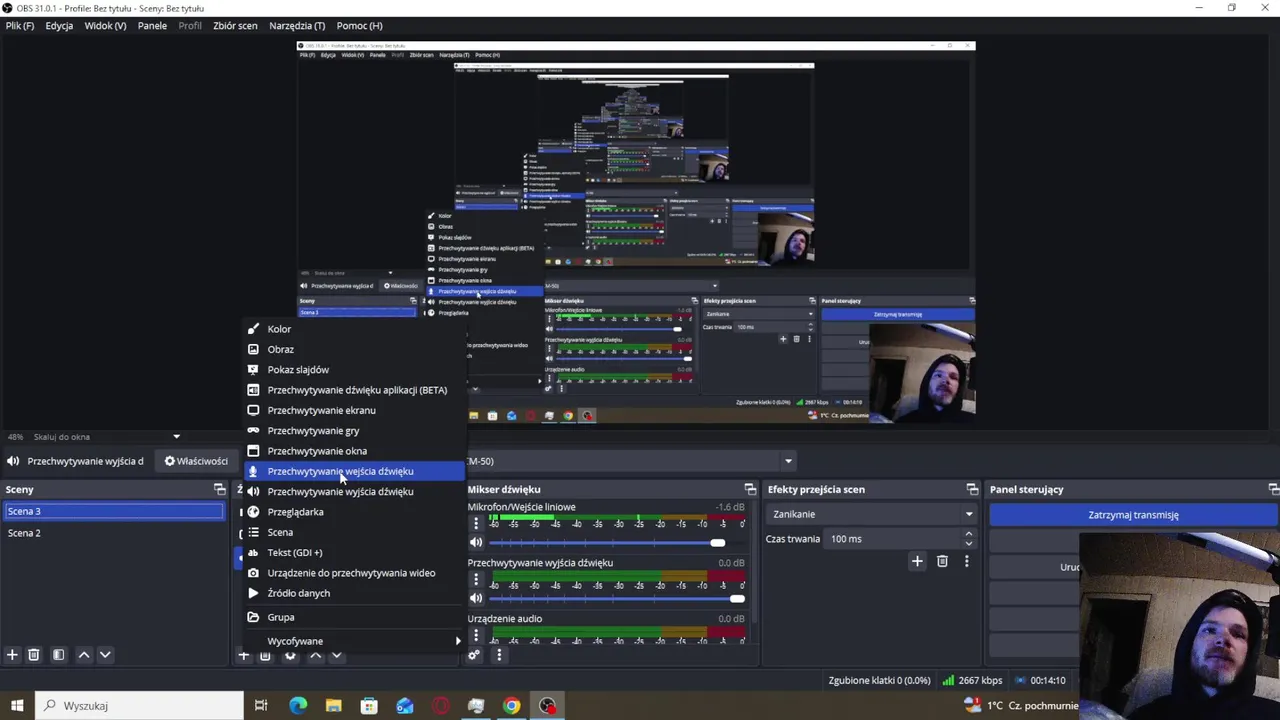The image size is (1280, 720).
Task: Choose Przechwytywanie okna from the menu
Action: tap(356, 451)
